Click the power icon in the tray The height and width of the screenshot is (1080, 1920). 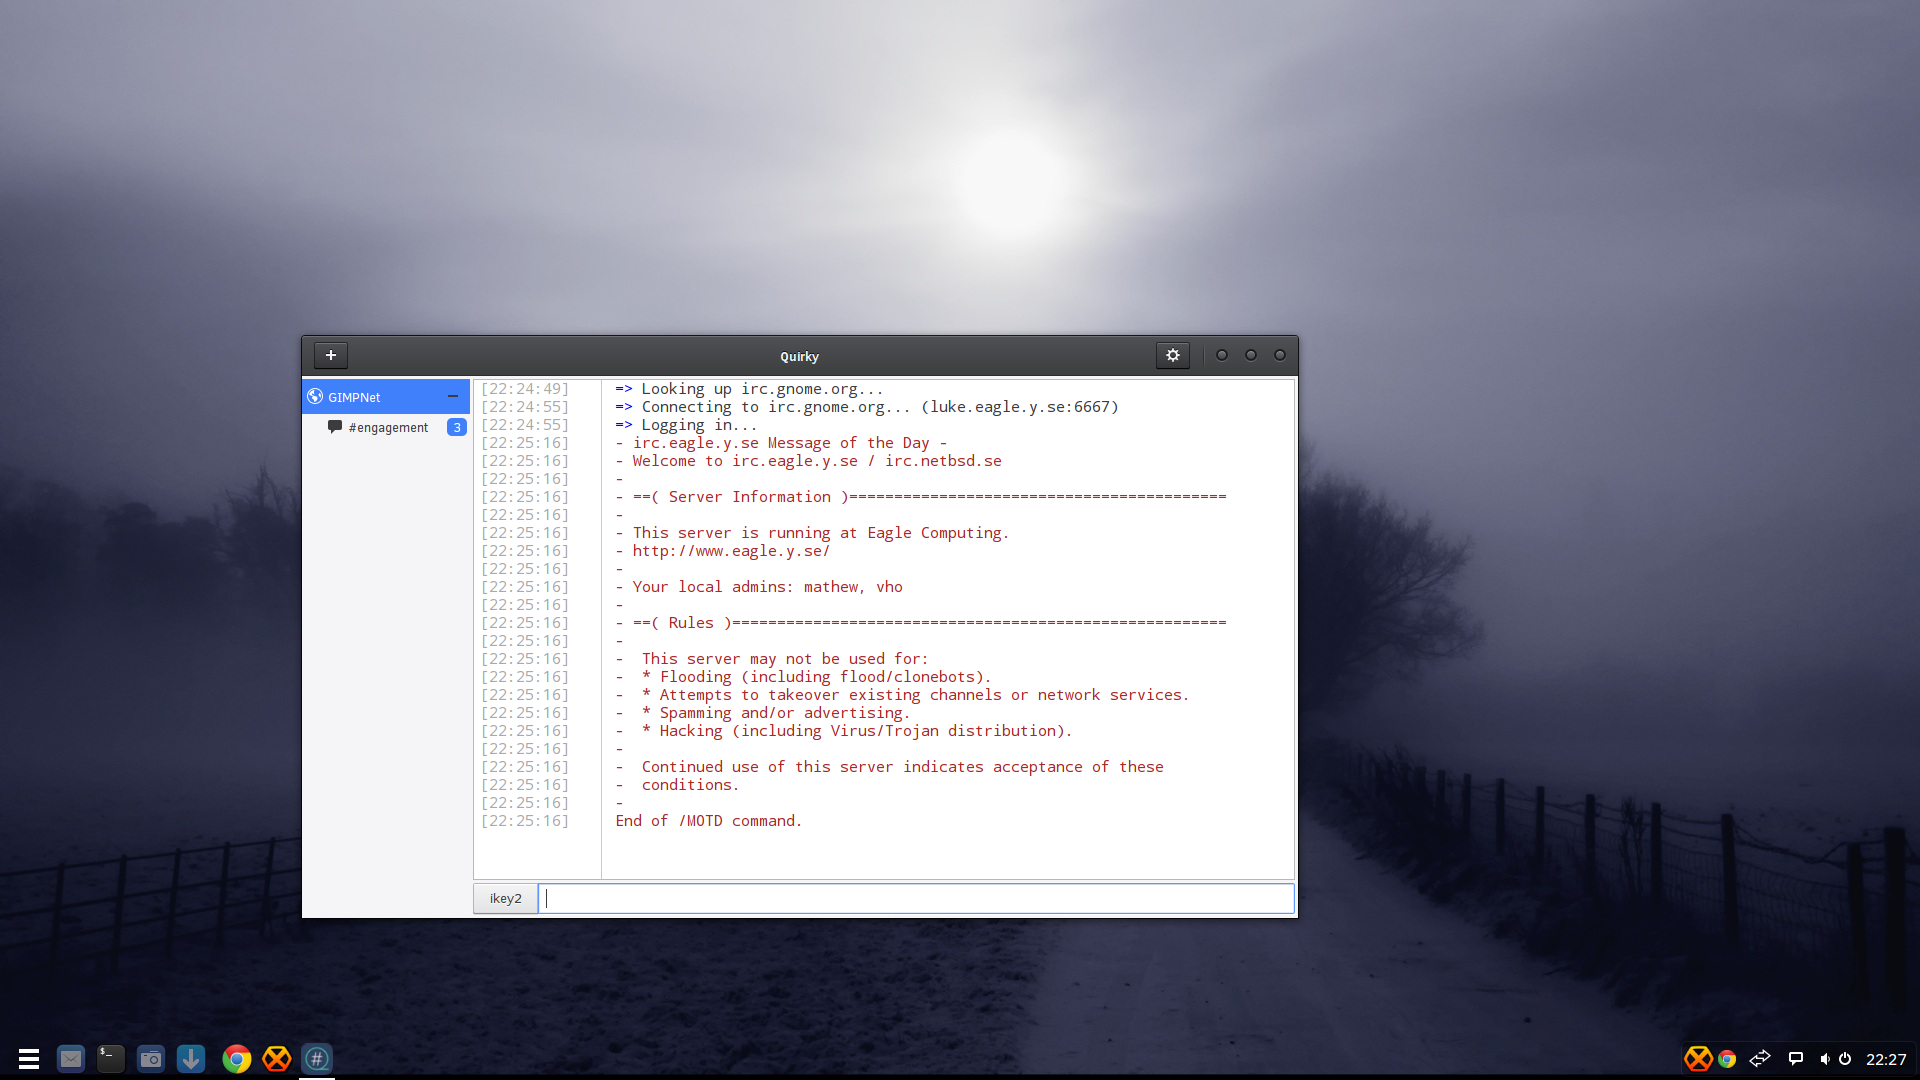[1845, 1059]
